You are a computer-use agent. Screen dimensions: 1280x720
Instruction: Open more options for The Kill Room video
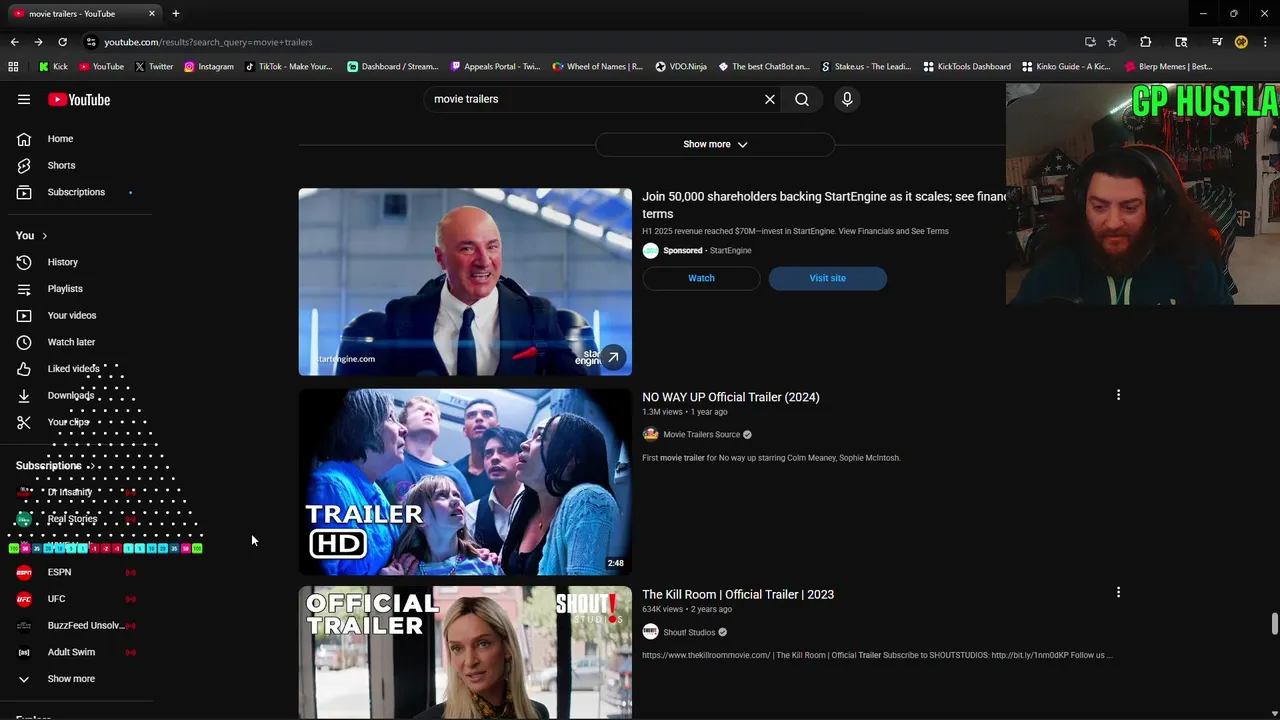click(x=1118, y=592)
